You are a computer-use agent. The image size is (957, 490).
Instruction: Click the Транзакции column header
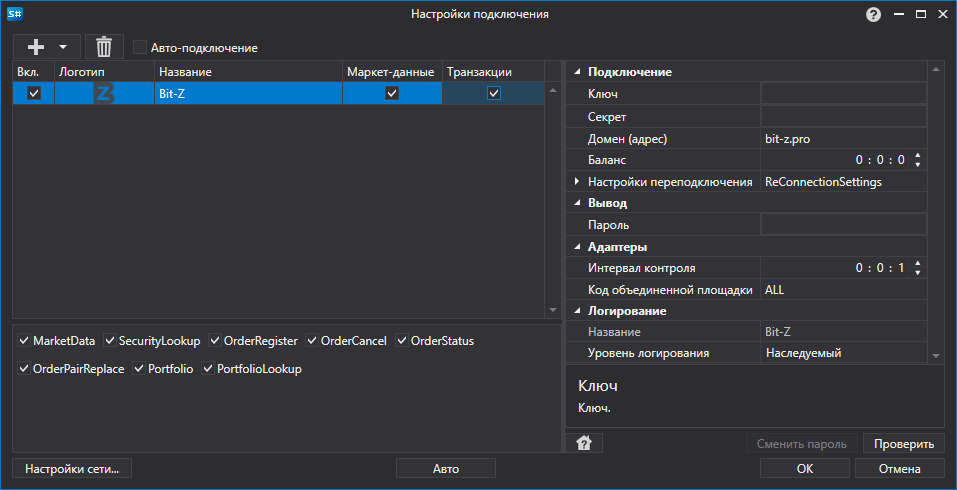tap(494, 72)
